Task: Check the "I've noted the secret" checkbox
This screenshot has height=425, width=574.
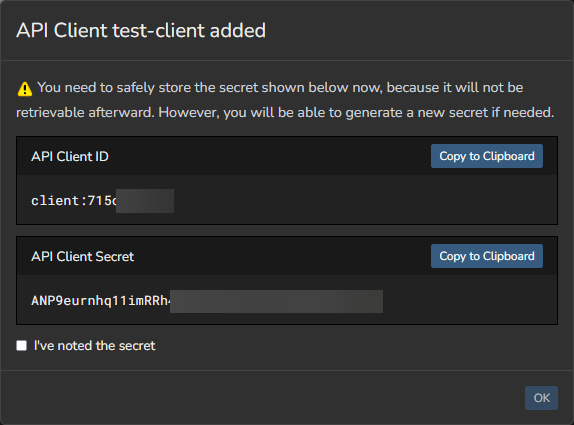Action: (x=22, y=346)
